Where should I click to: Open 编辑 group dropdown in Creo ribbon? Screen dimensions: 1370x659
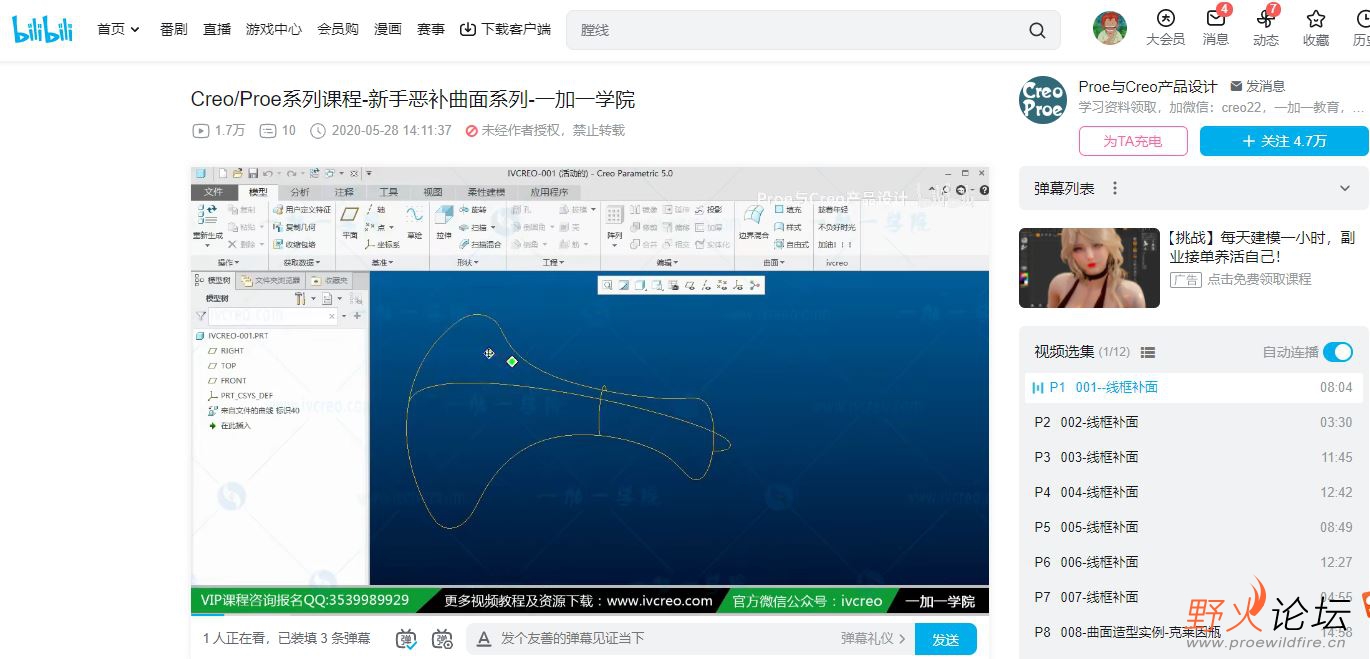coord(665,263)
